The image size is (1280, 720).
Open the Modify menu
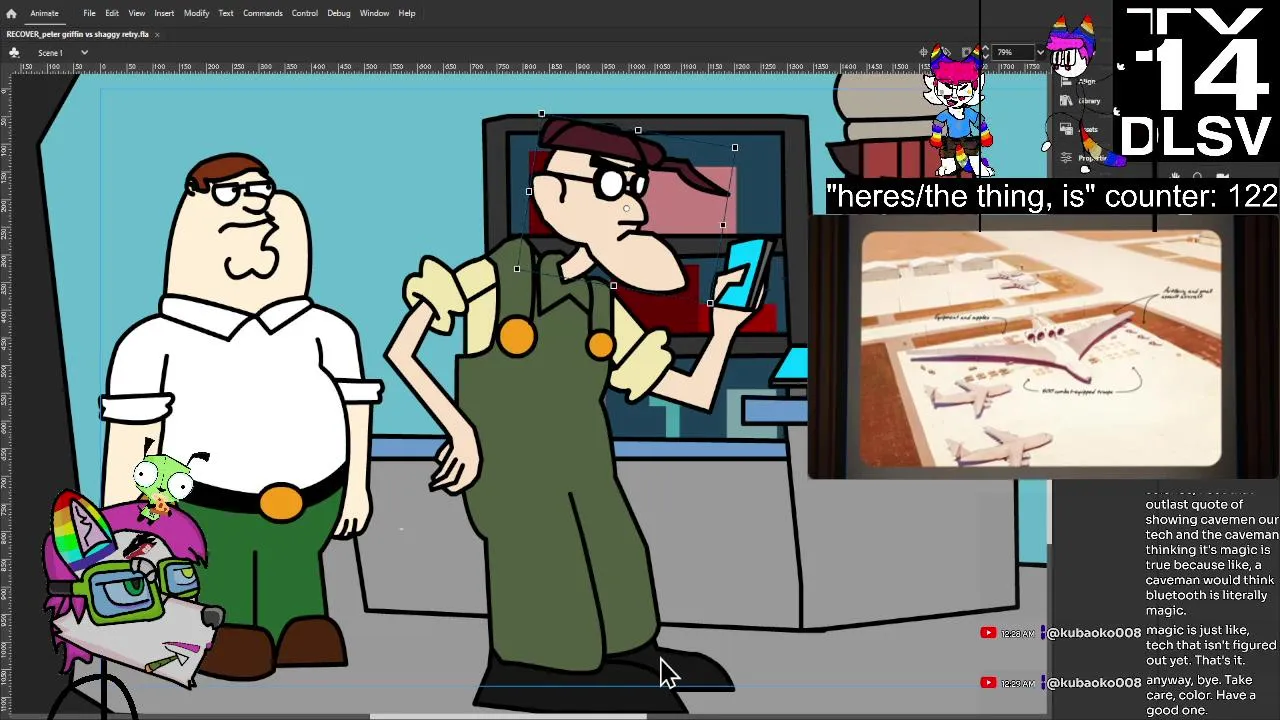click(196, 13)
